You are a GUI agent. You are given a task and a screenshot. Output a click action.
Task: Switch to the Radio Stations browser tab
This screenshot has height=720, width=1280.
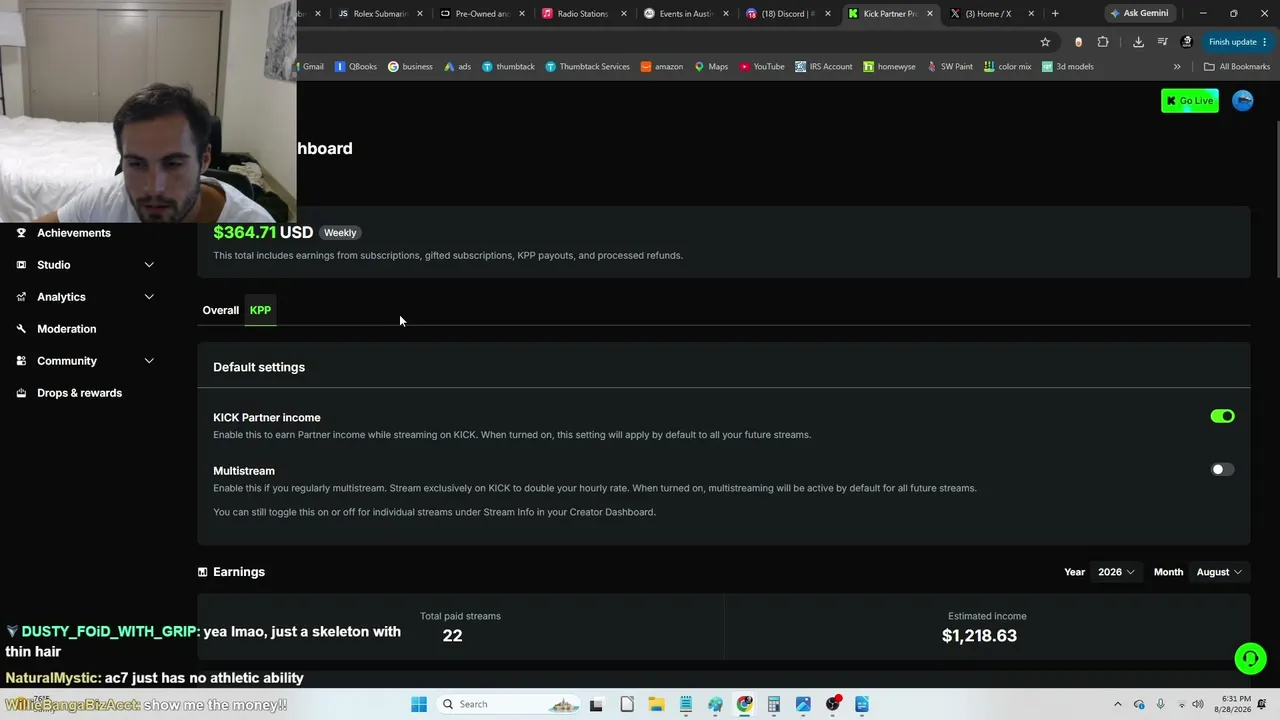coord(584,14)
